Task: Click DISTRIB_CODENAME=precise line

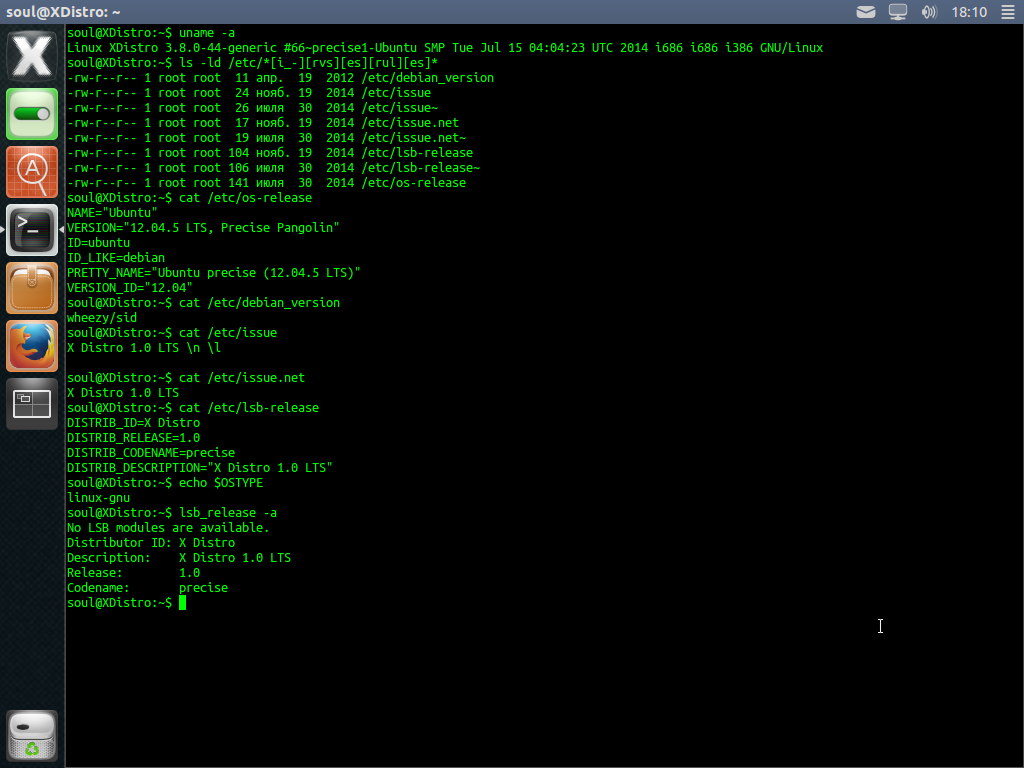Action: [x=151, y=453]
